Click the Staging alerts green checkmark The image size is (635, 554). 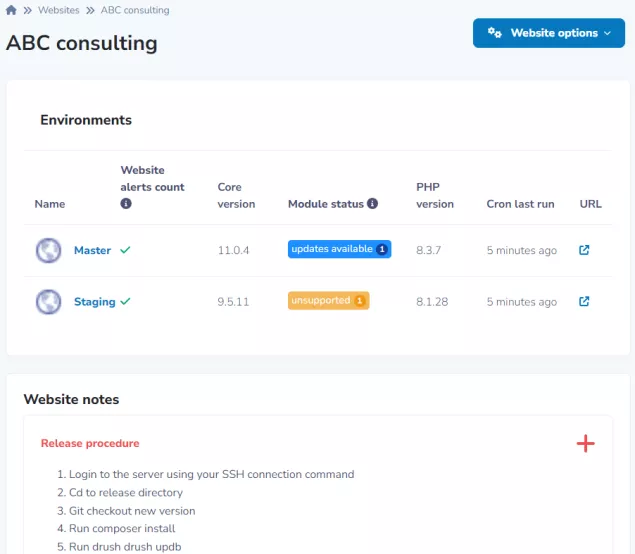(x=125, y=302)
